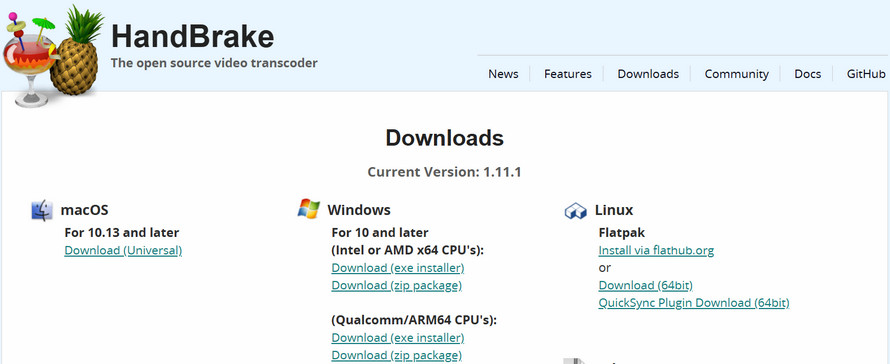Click the Windows flag icon

click(309, 208)
